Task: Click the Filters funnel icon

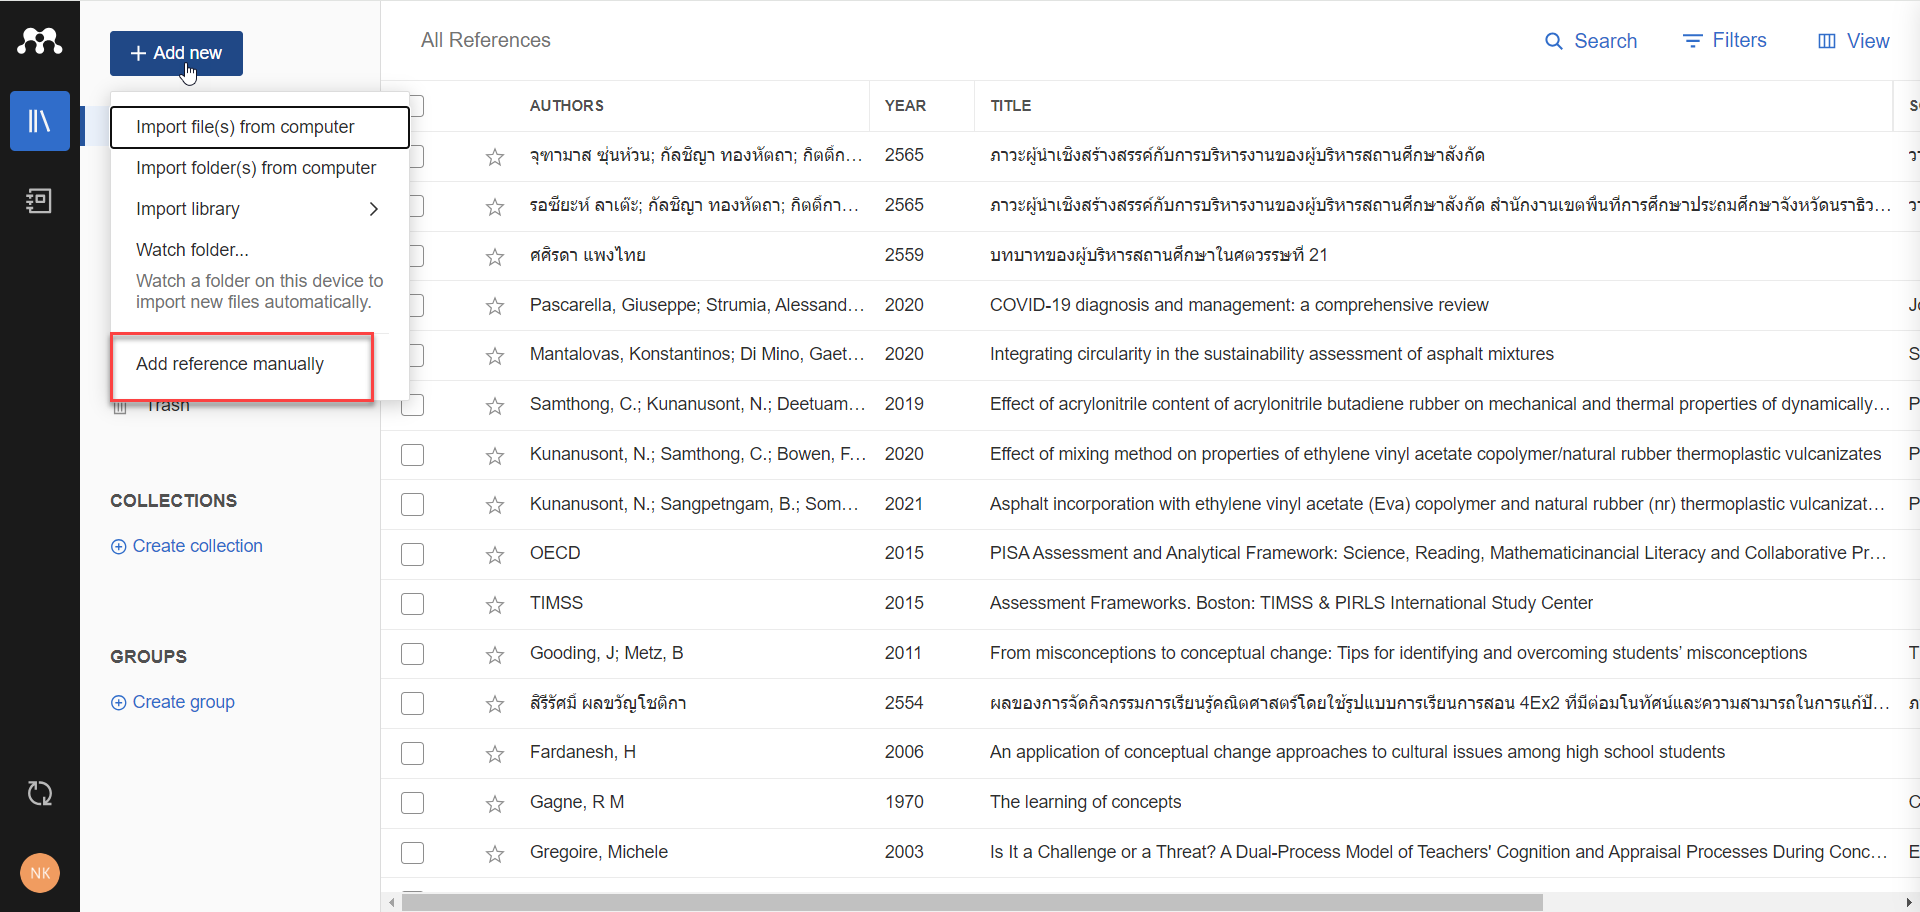Action: (1692, 41)
